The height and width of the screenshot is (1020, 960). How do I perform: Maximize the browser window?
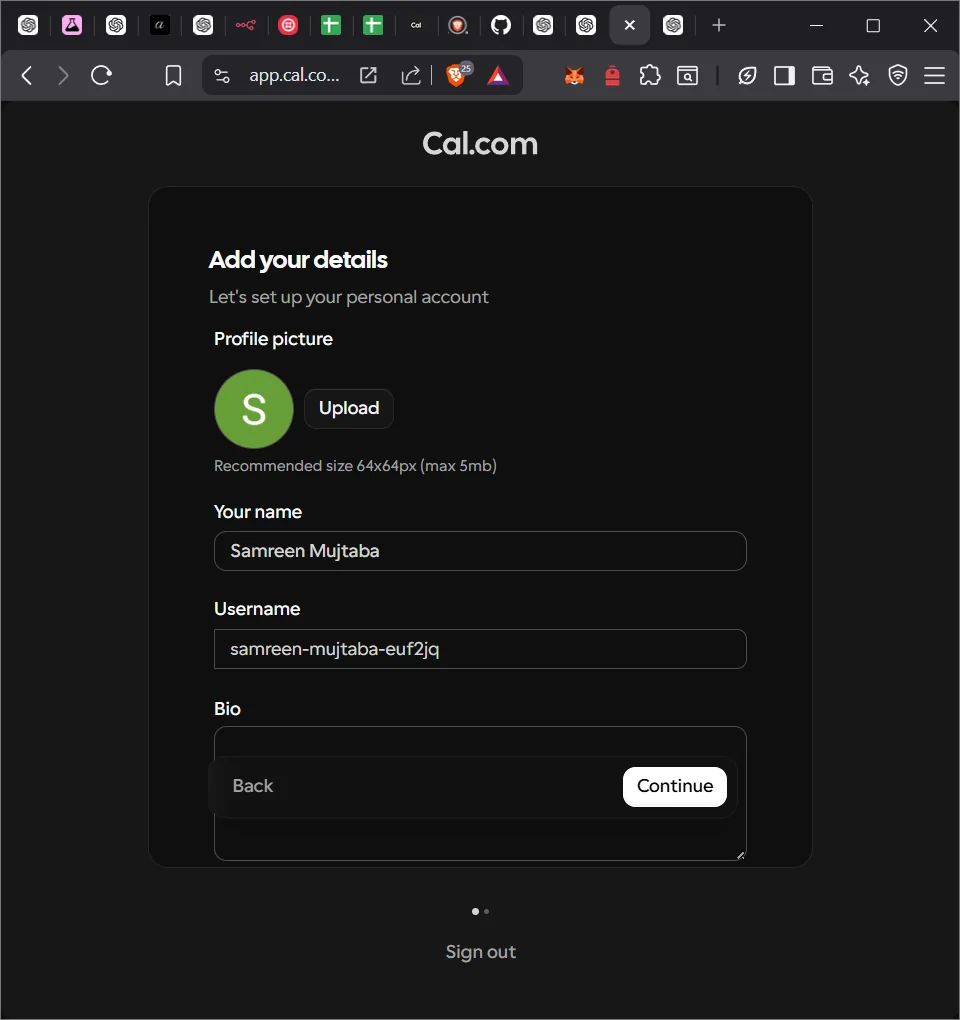point(873,25)
